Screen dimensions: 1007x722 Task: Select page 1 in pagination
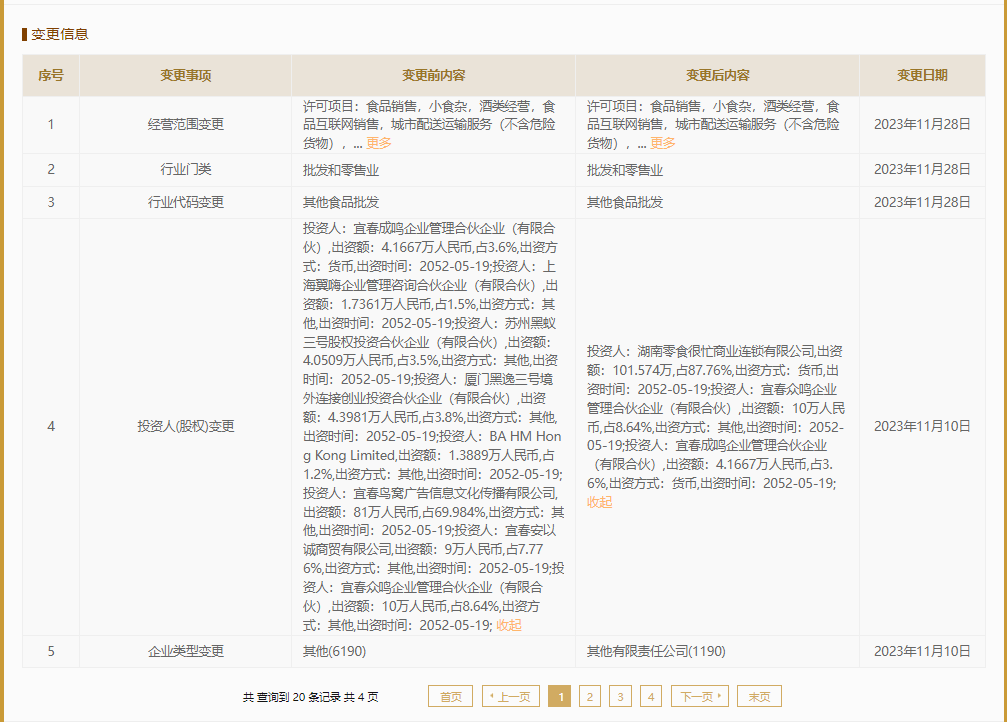pos(560,696)
